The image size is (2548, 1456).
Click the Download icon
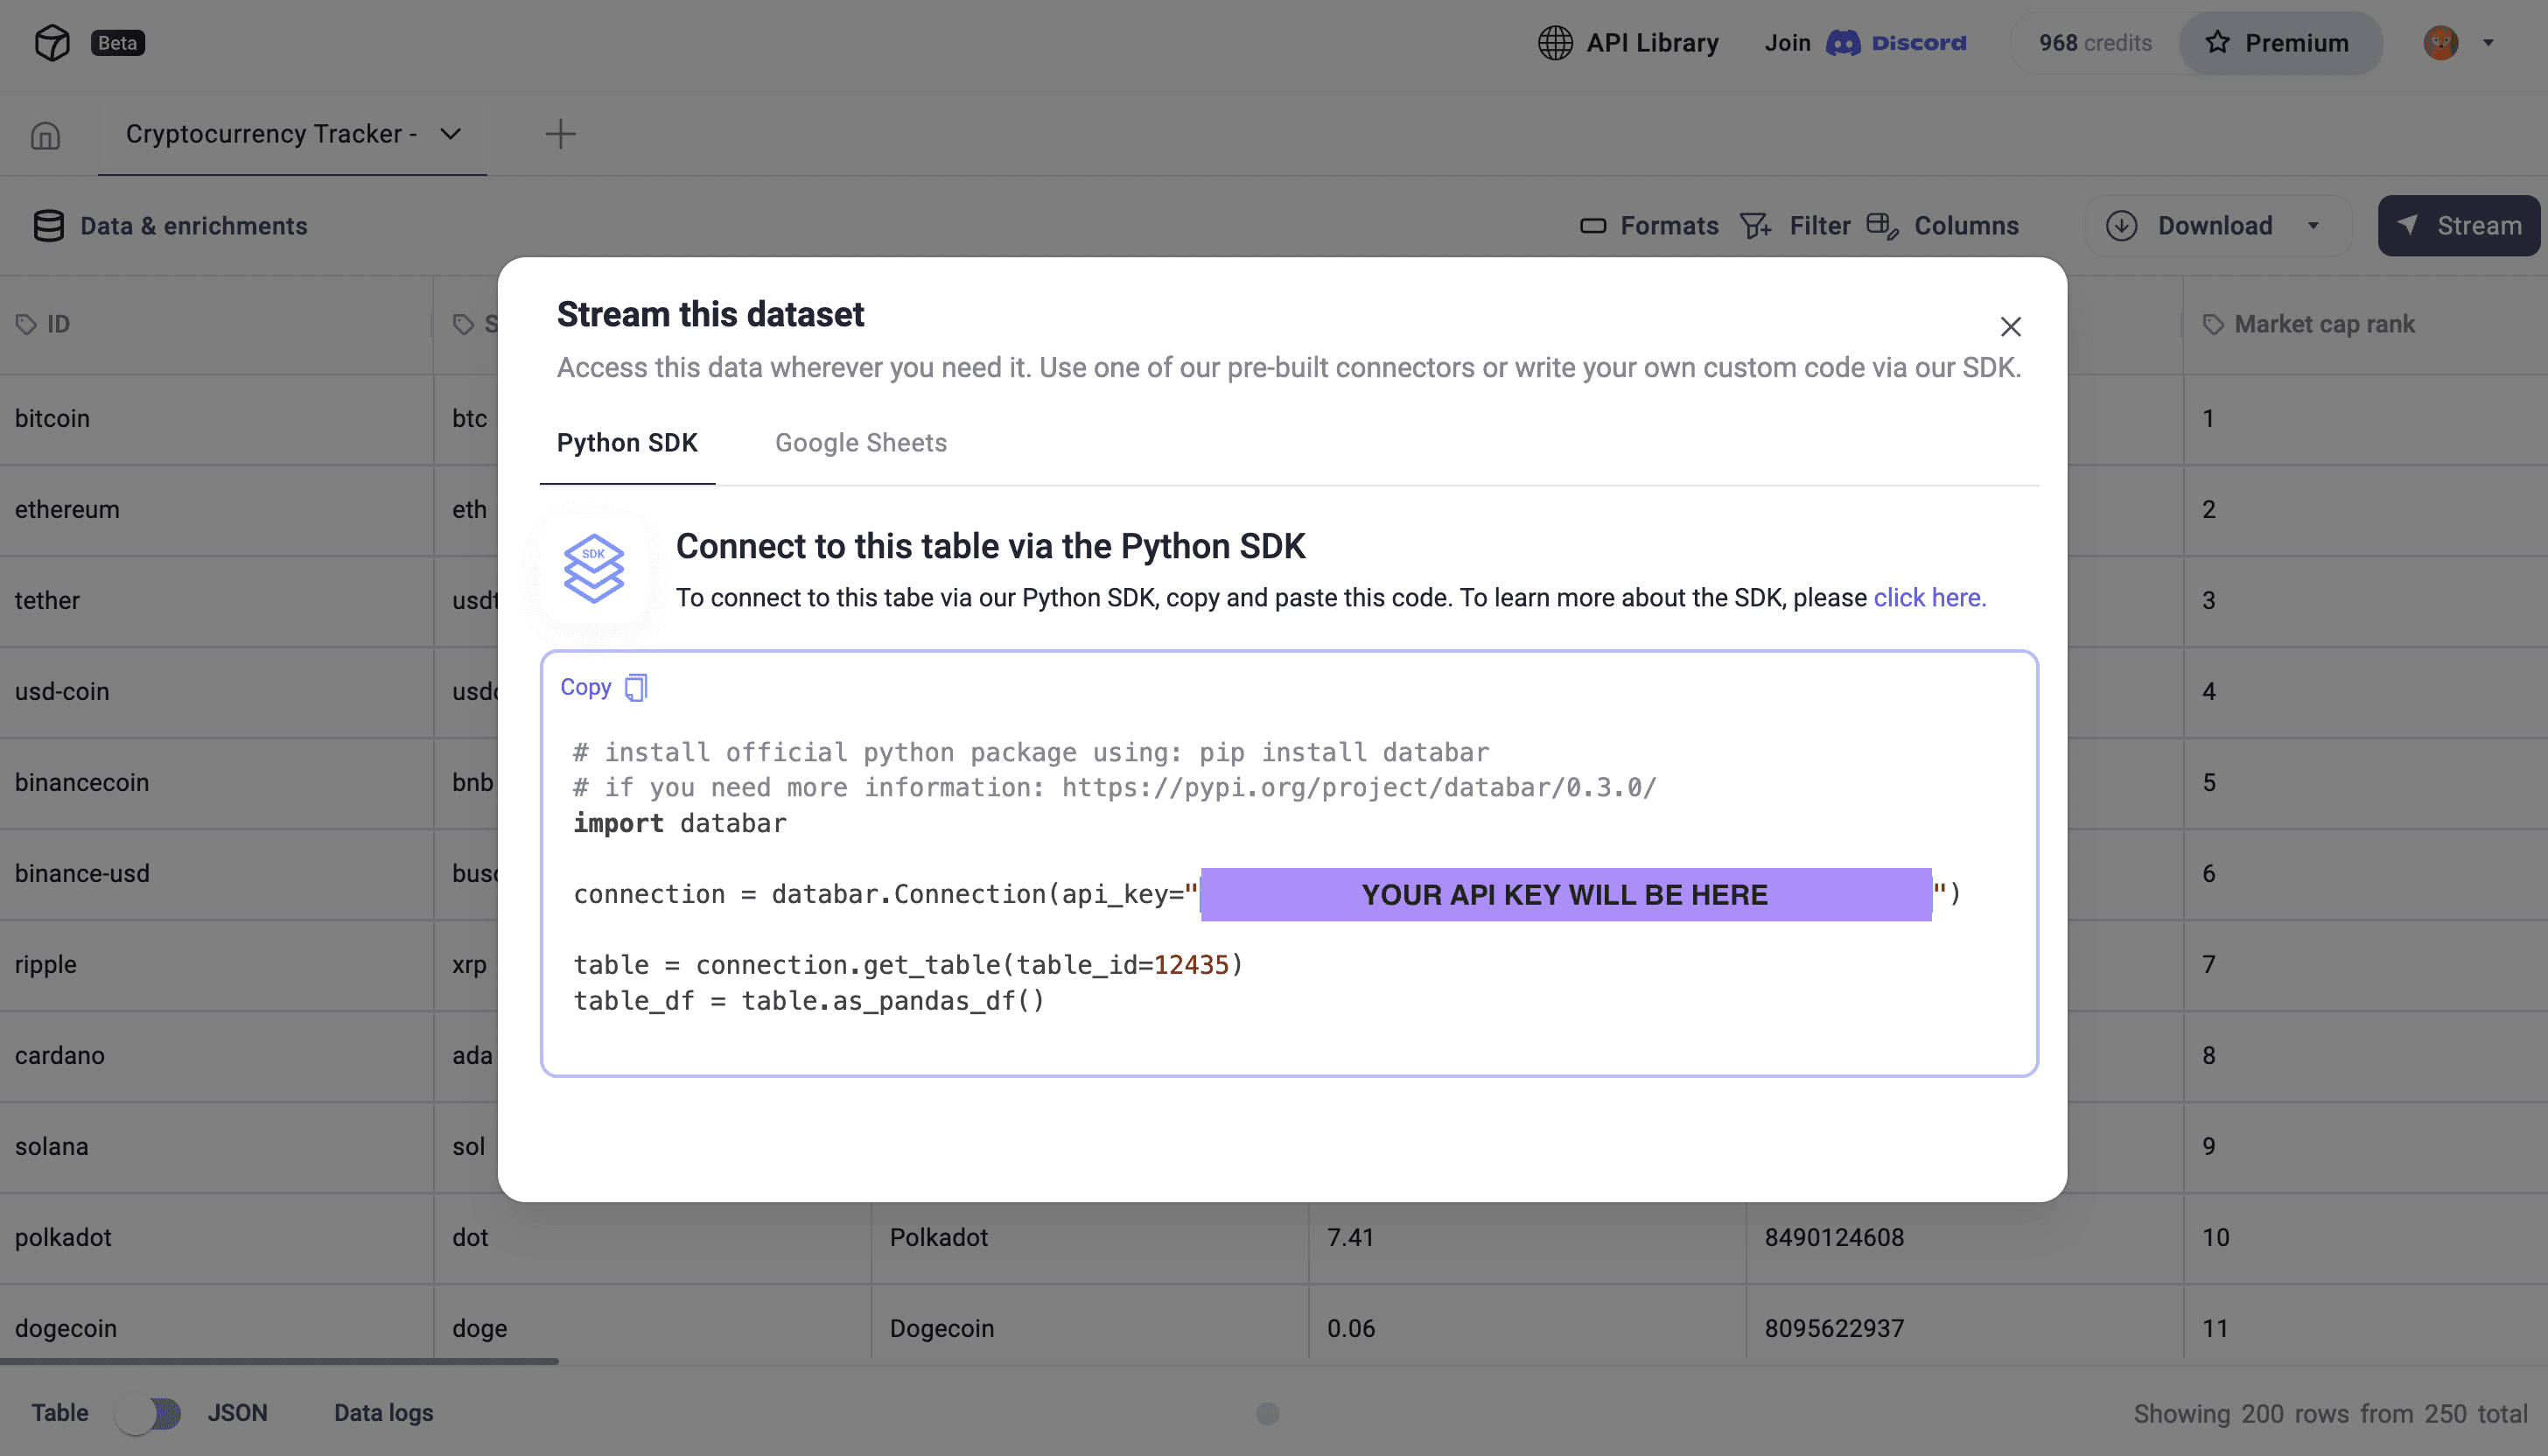pos(2124,225)
